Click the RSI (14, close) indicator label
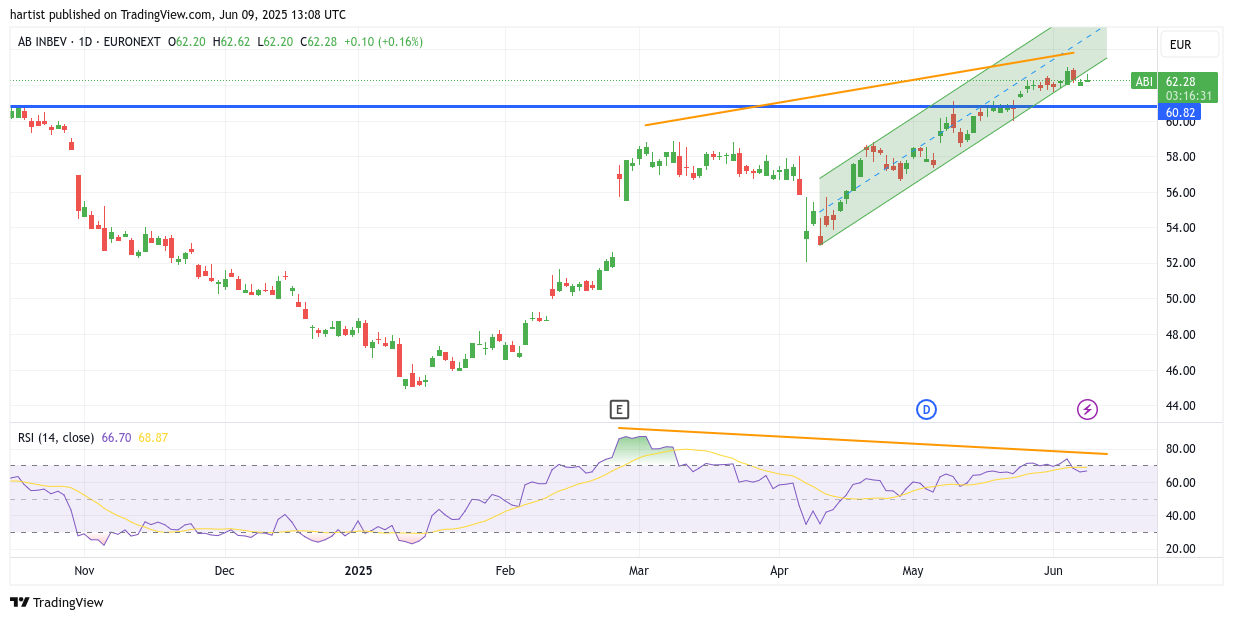Viewport: 1233px width, 620px height. (56, 438)
